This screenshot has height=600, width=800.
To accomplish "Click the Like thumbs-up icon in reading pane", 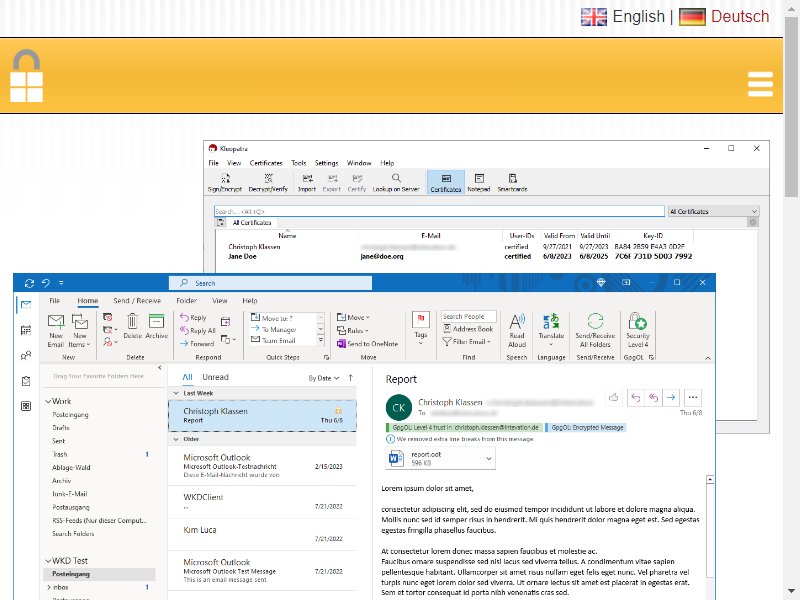I will [614, 397].
